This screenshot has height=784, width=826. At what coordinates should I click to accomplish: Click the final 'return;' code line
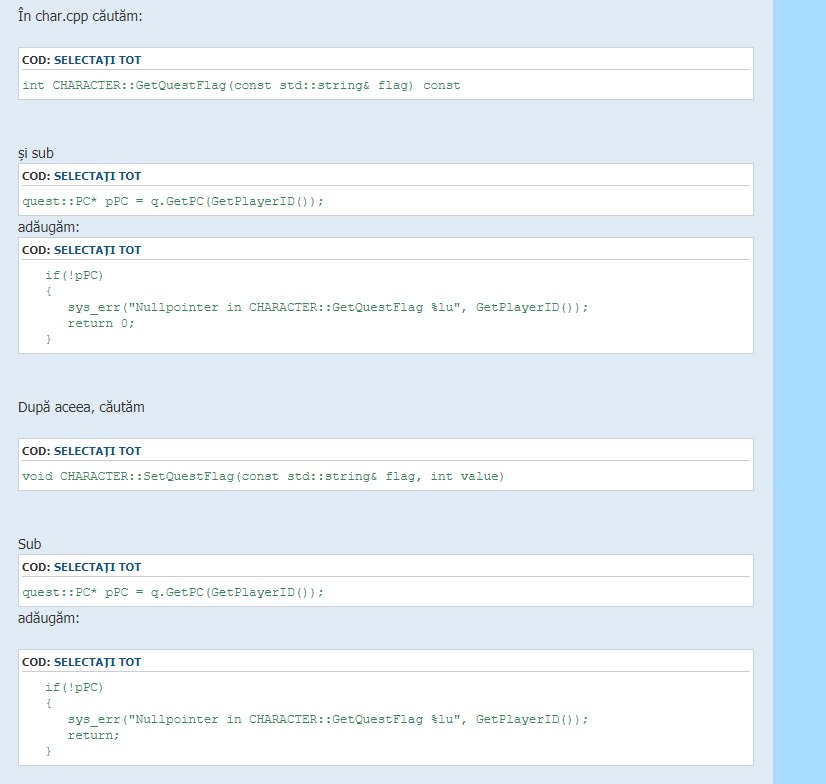point(93,735)
